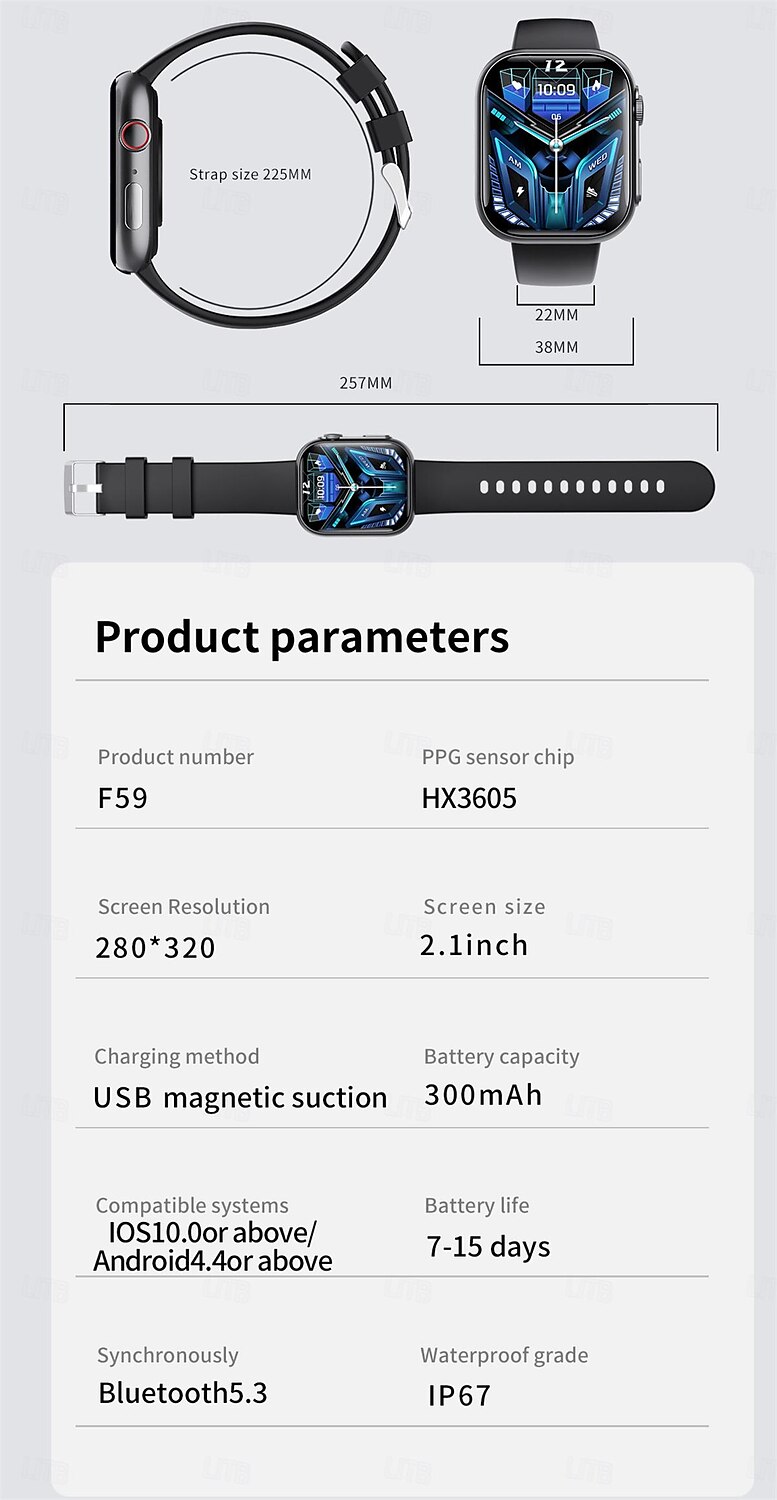Image resolution: width=777 pixels, height=1500 pixels.
Task: Click the watch face in the front view
Action: click(556, 144)
